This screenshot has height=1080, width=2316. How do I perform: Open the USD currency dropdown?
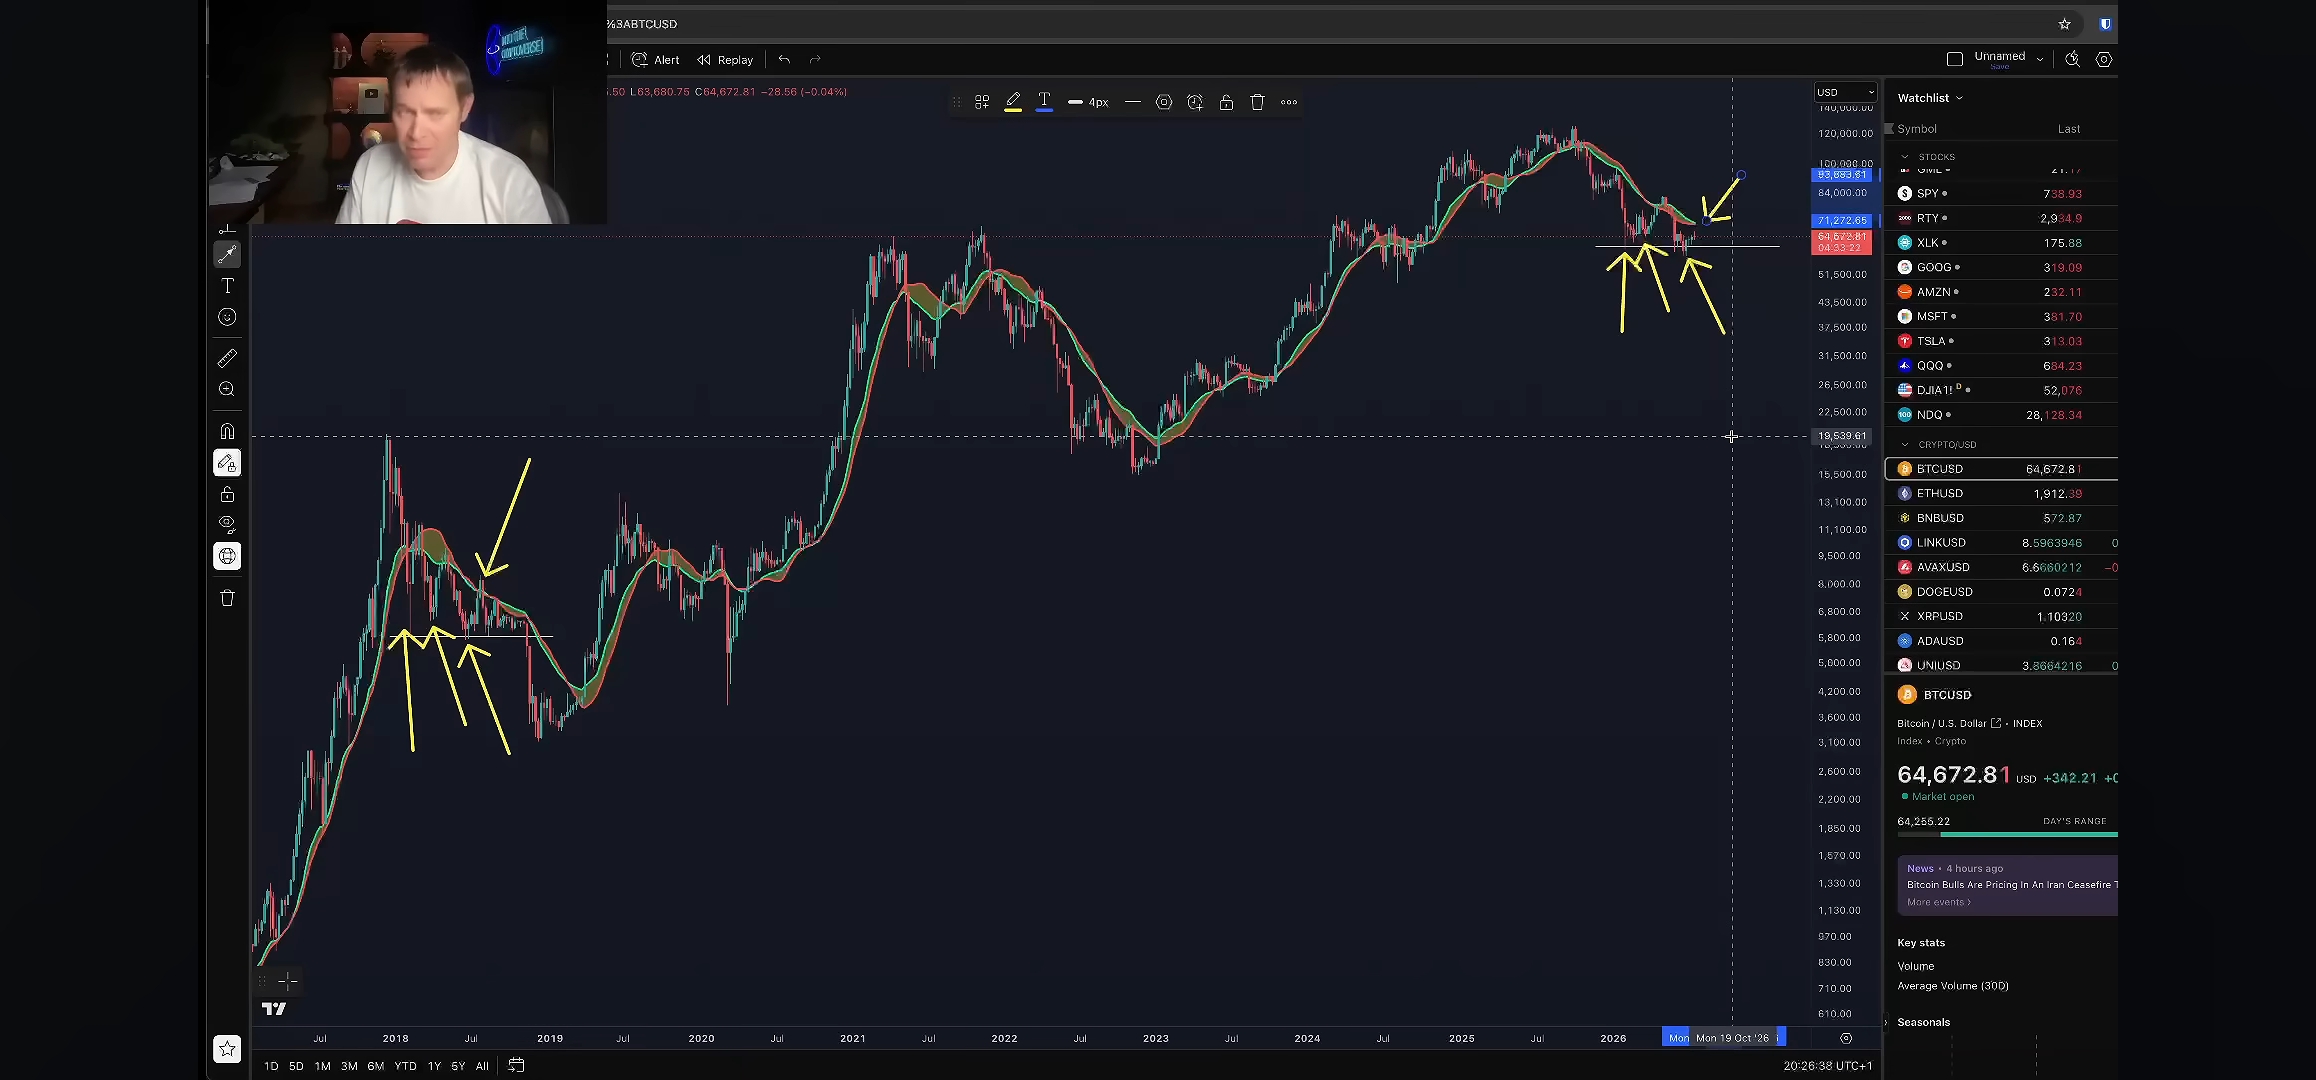tap(1846, 92)
